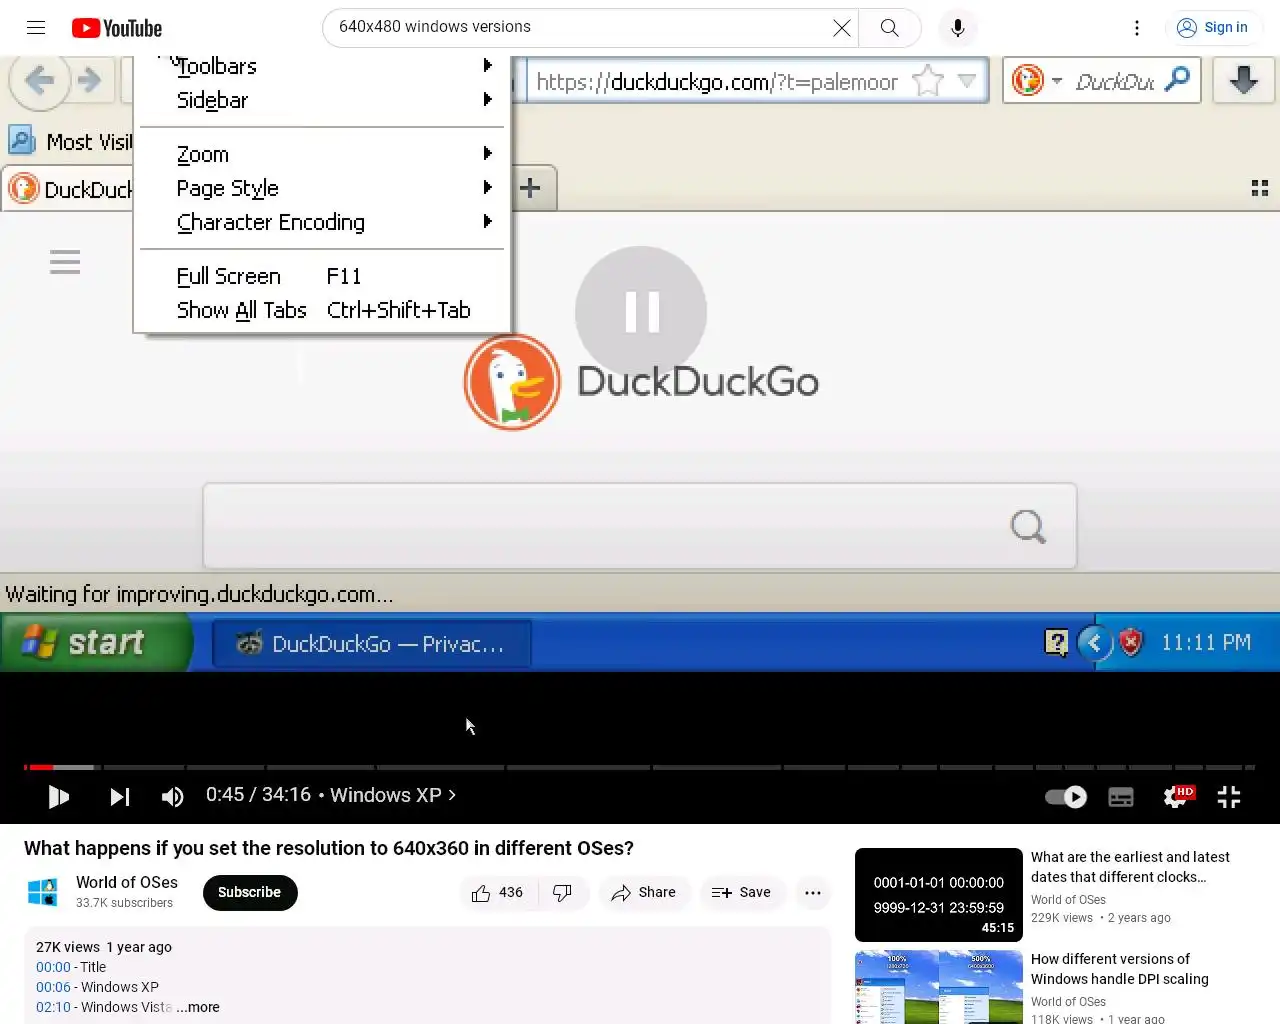Jump to 00:00 Title timestamp
This screenshot has width=1280, height=1024.
coord(53,967)
